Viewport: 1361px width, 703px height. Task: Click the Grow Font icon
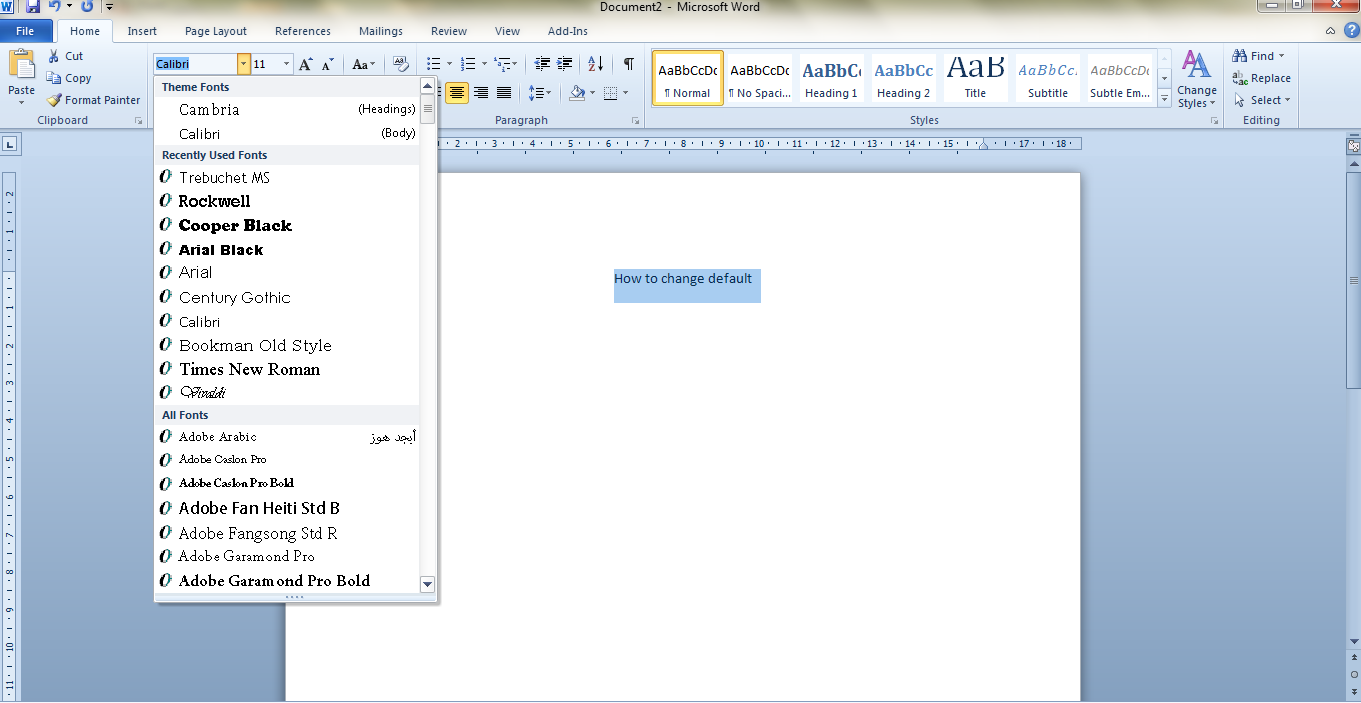point(306,64)
